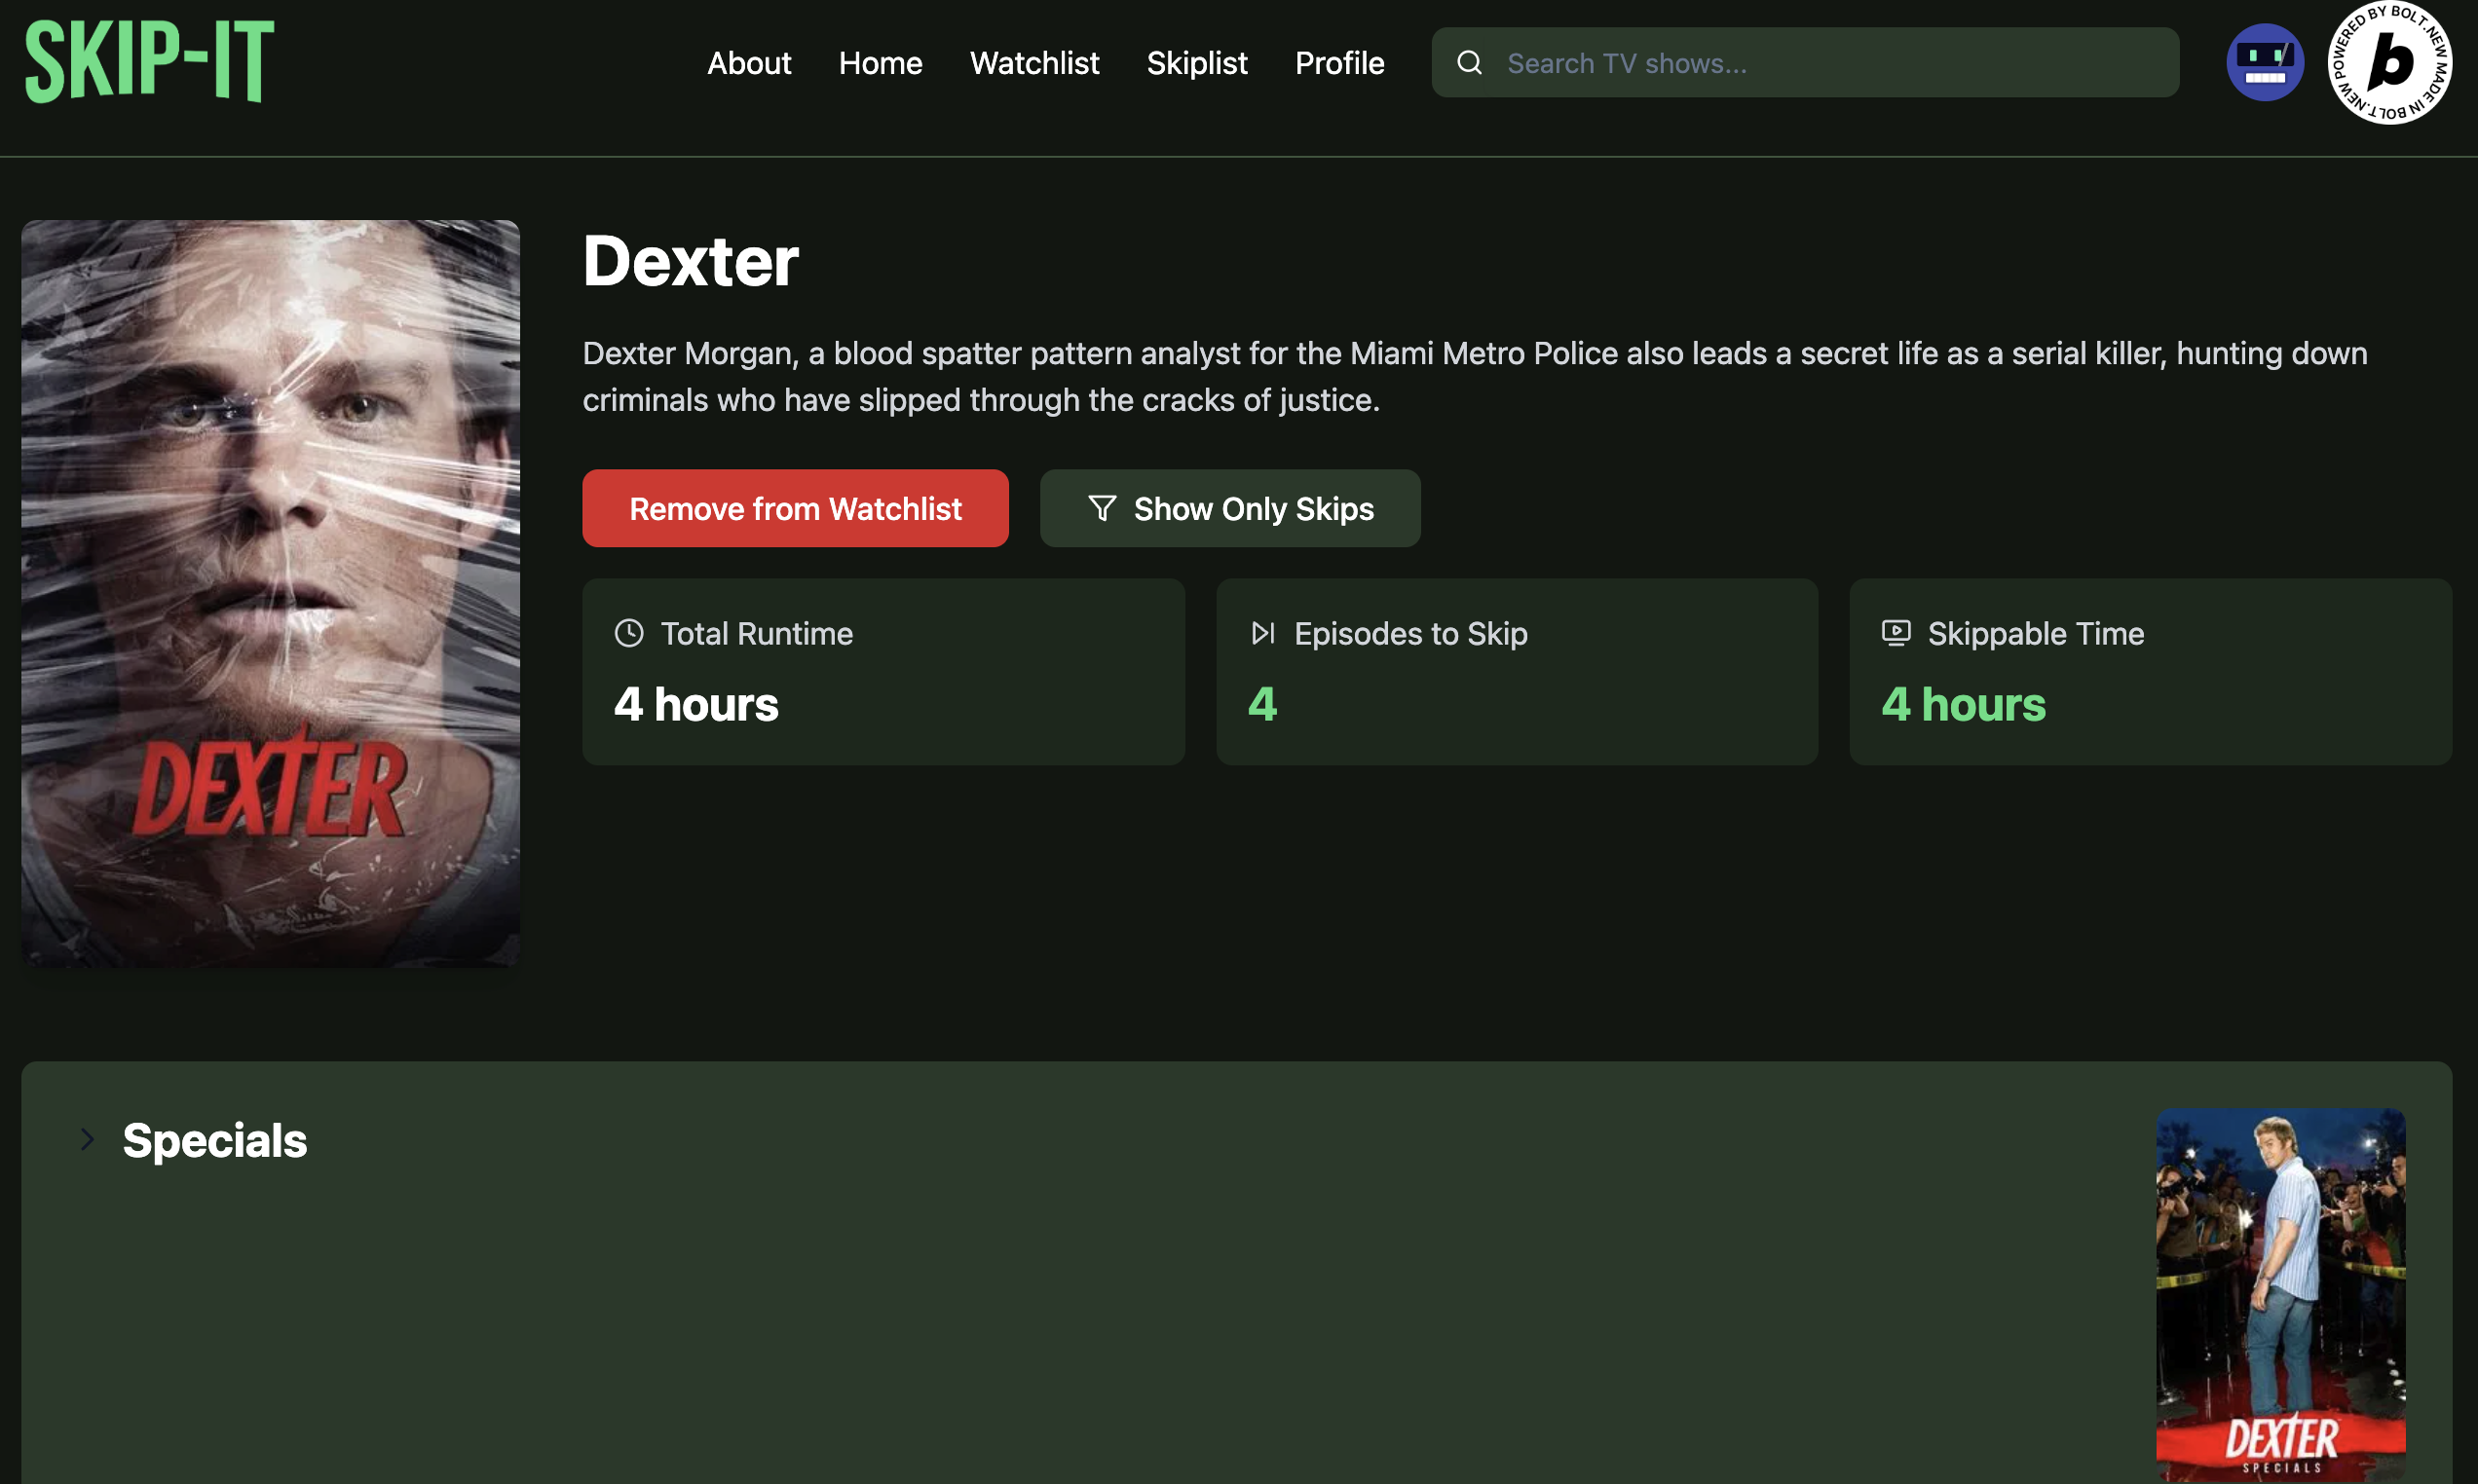Image resolution: width=2478 pixels, height=1484 pixels.
Task: Click the SKIP-IT logo
Action: tap(149, 62)
